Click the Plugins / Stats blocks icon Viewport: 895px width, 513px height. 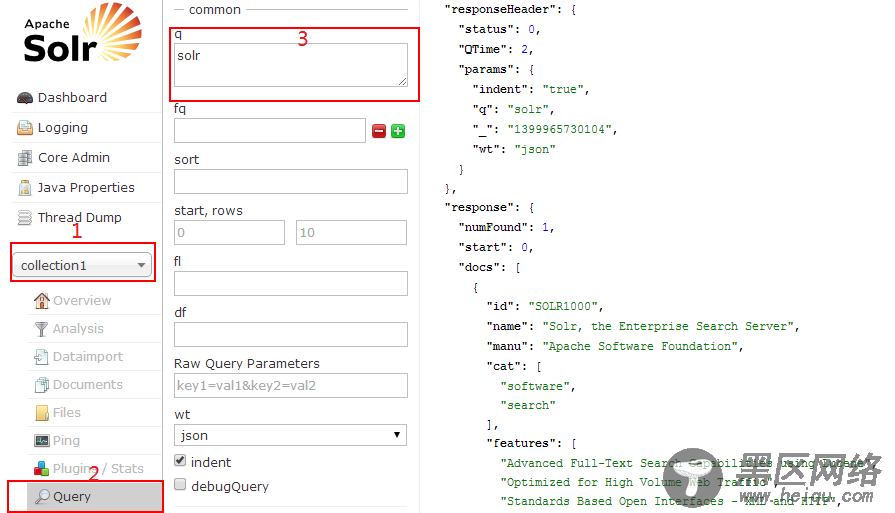point(41,469)
